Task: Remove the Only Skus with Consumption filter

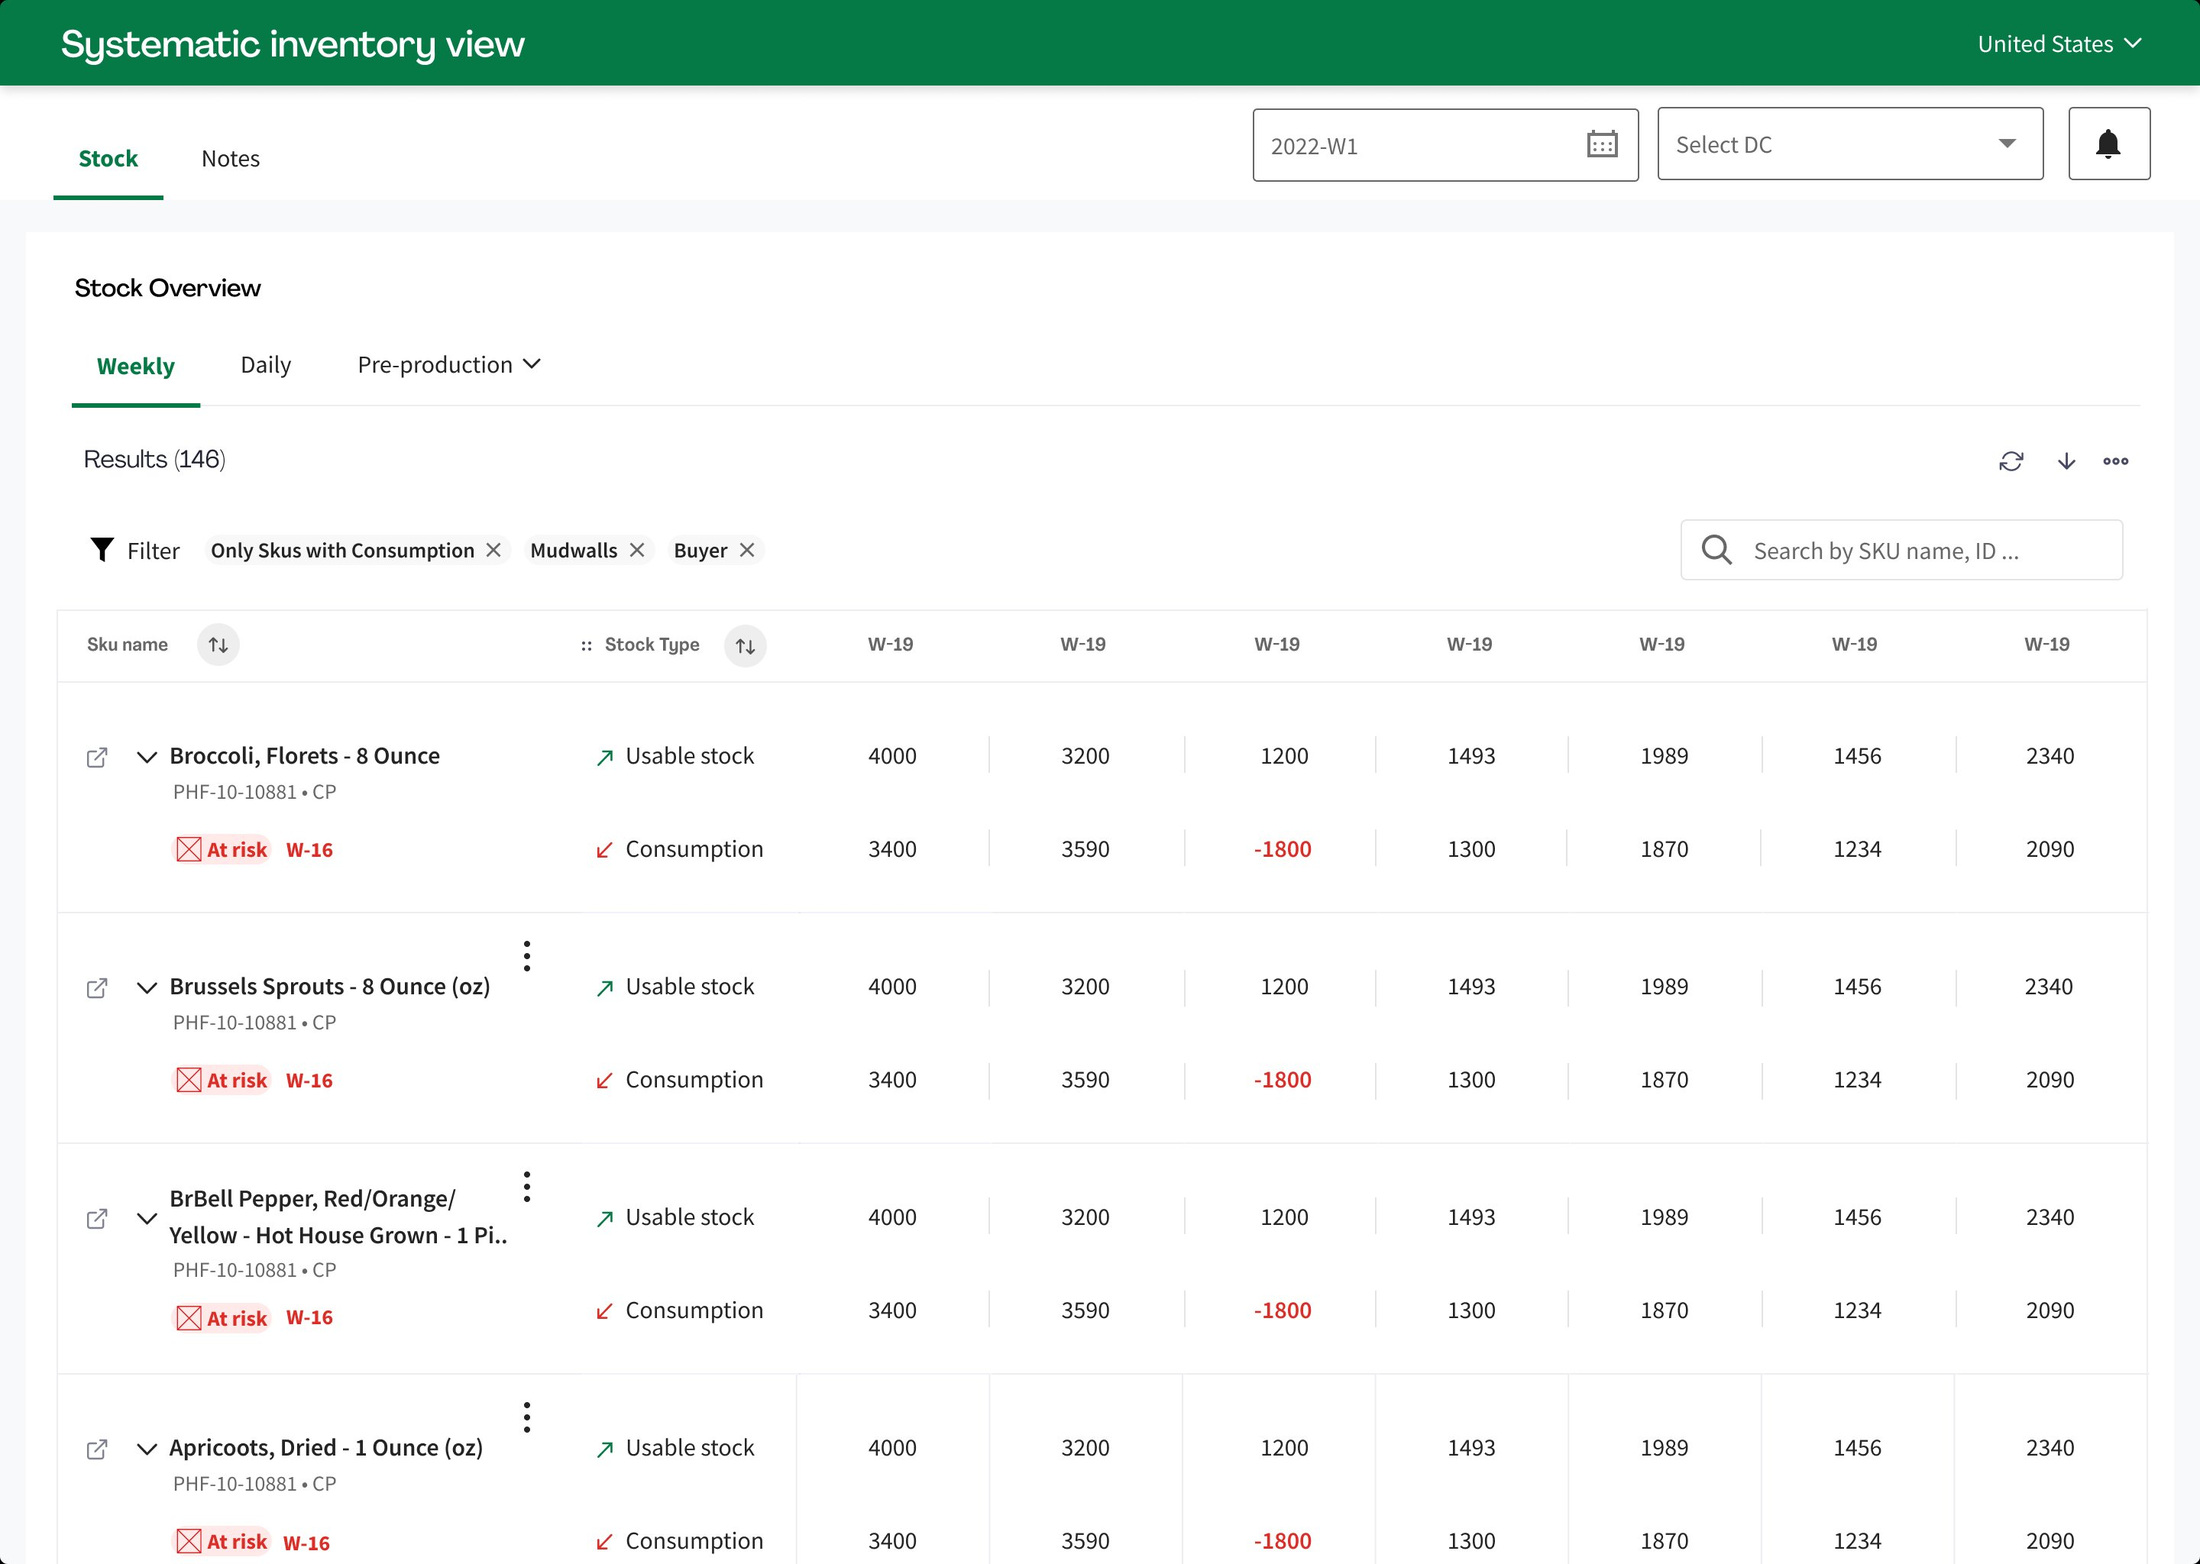Action: [x=493, y=550]
